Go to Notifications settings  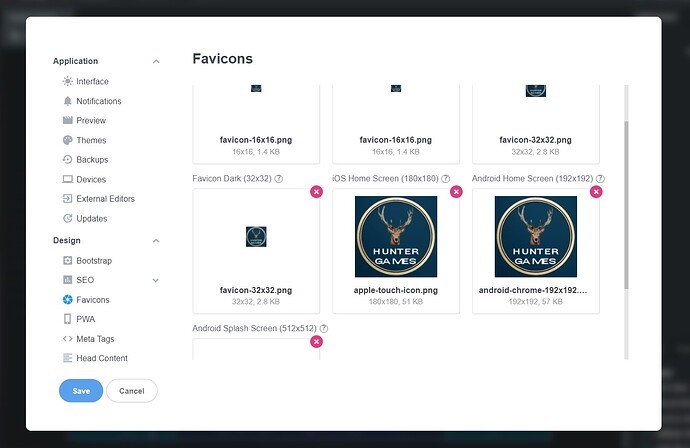coord(99,101)
